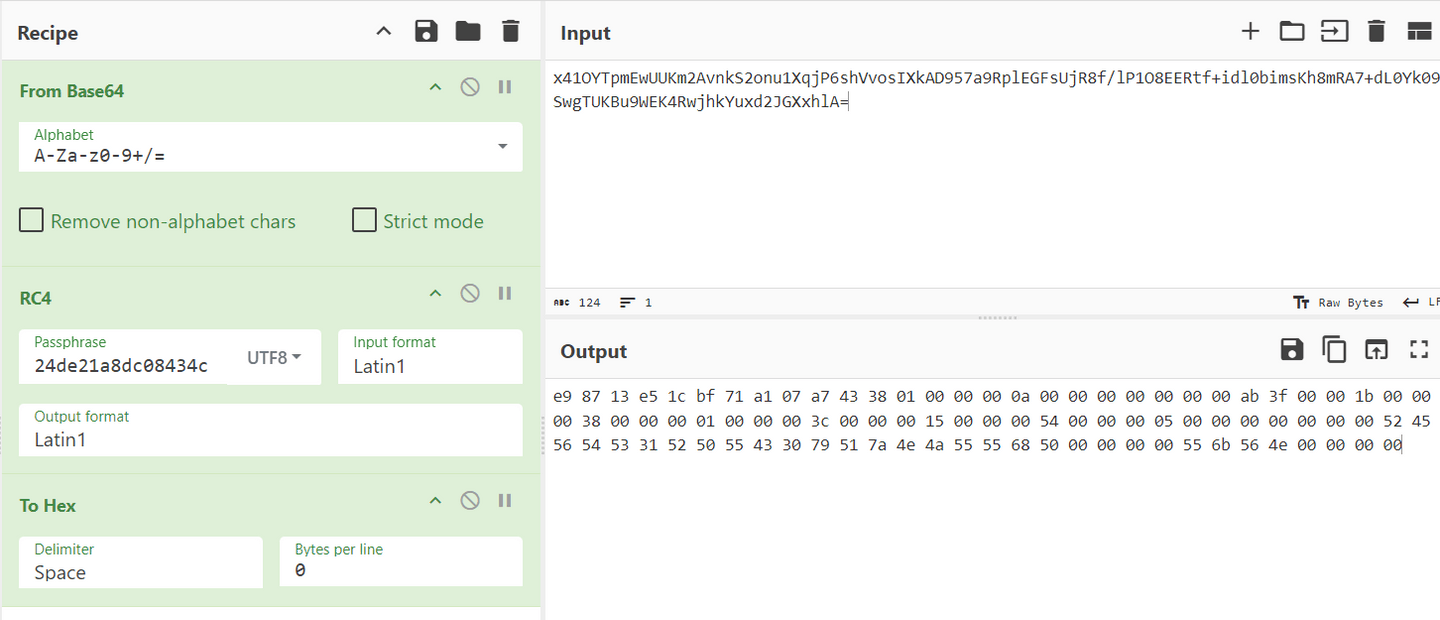Save output to file
The height and width of the screenshot is (620, 1440).
click(1292, 350)
